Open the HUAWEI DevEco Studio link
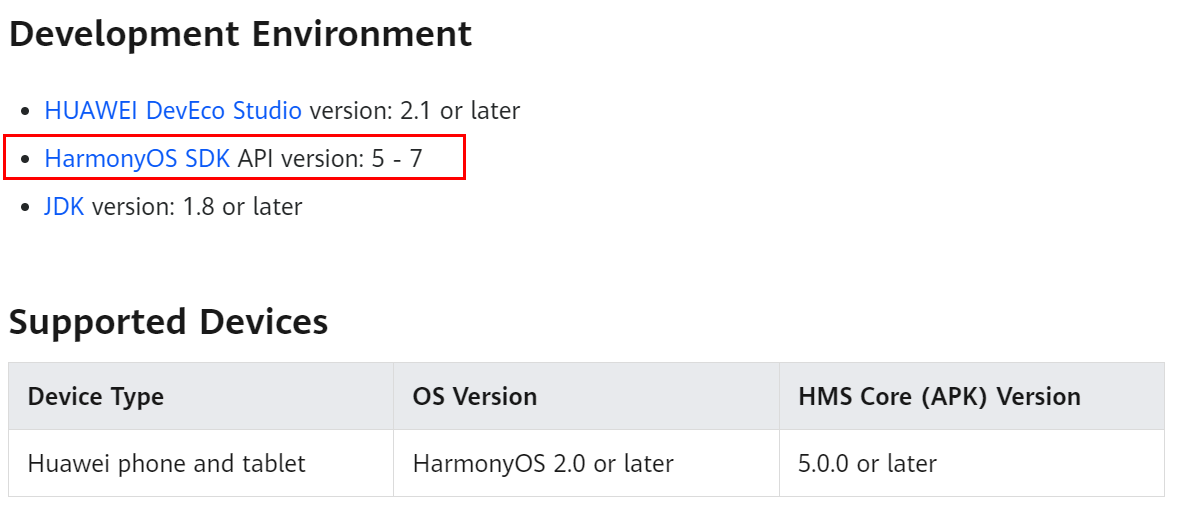This screenshot has height=514, width=1183. coord(172,110)
